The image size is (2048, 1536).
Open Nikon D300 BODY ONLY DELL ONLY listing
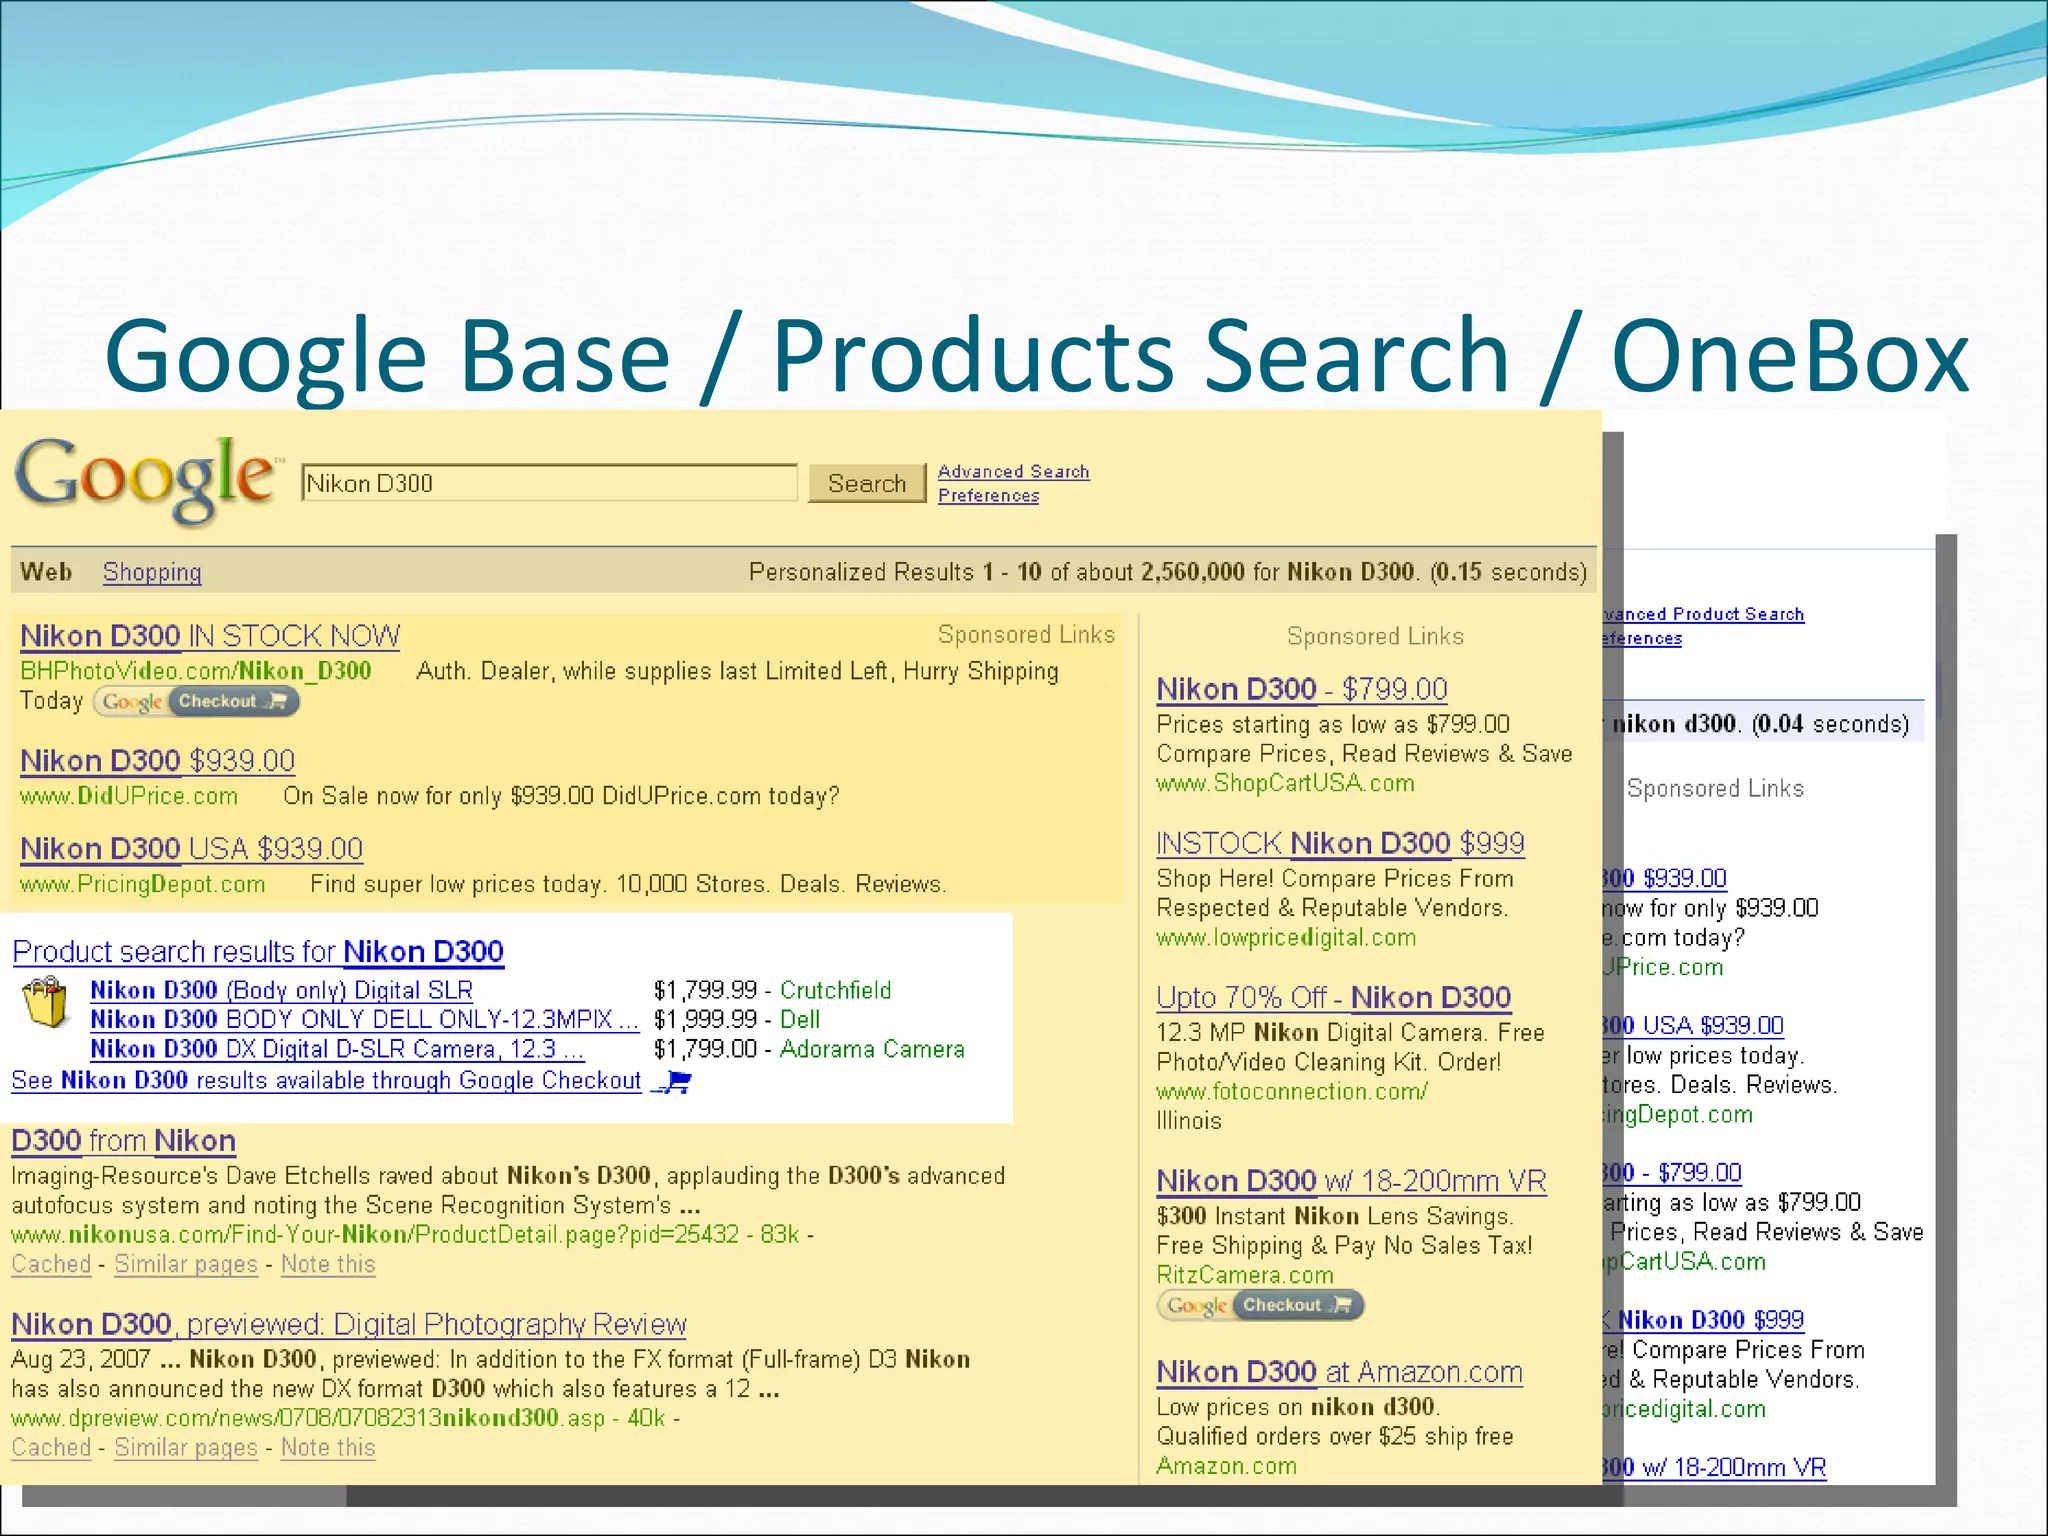364,1020
